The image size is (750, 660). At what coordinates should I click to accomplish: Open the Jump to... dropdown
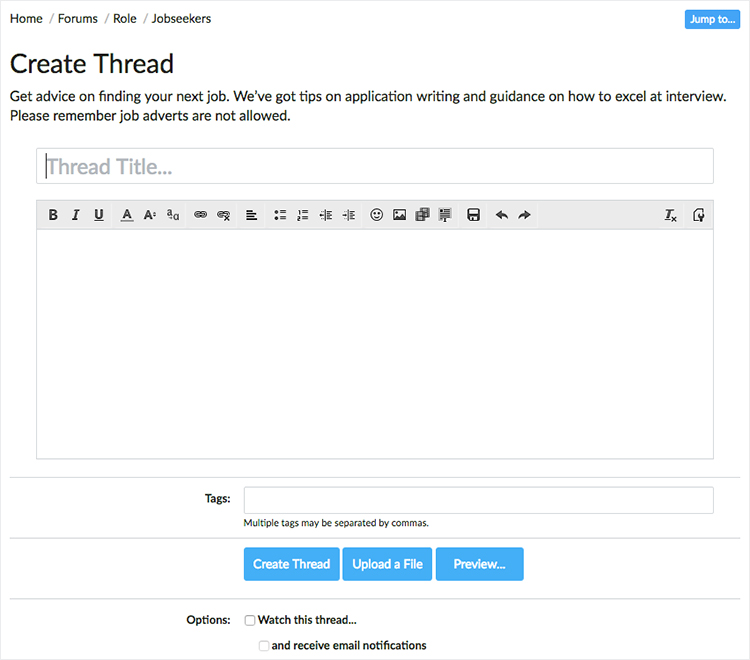click(712, 19)
